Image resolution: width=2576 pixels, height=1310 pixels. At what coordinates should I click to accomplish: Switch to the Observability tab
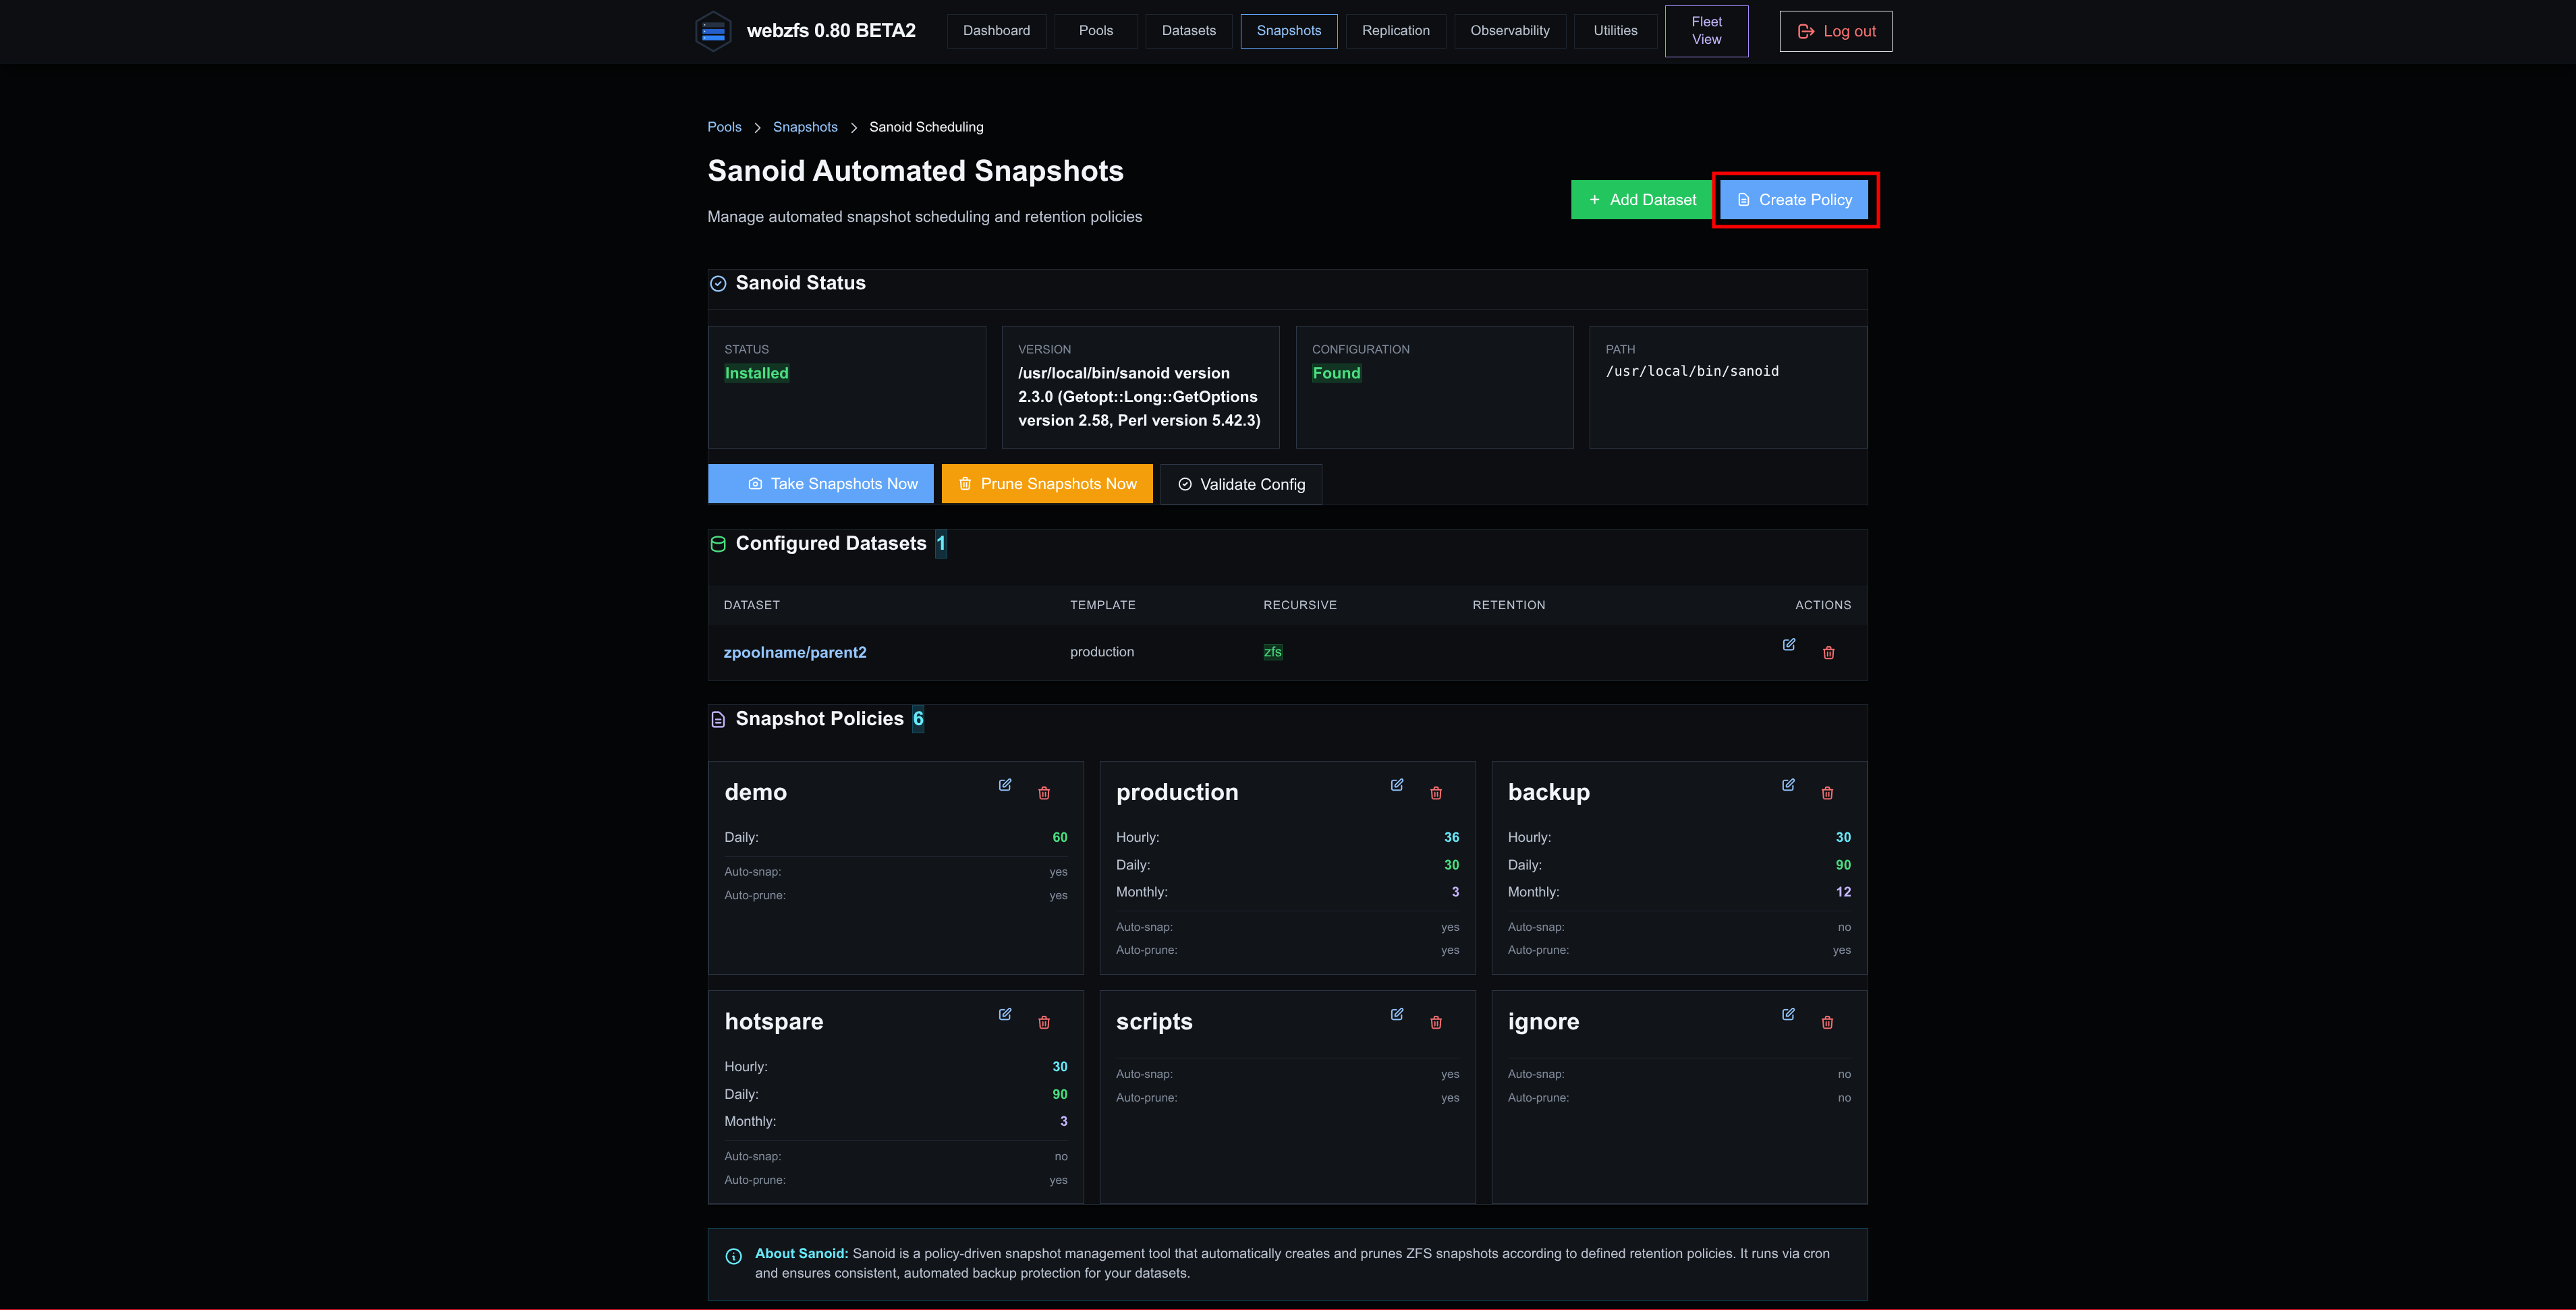pyautogui.click(x=1509, y=31)
